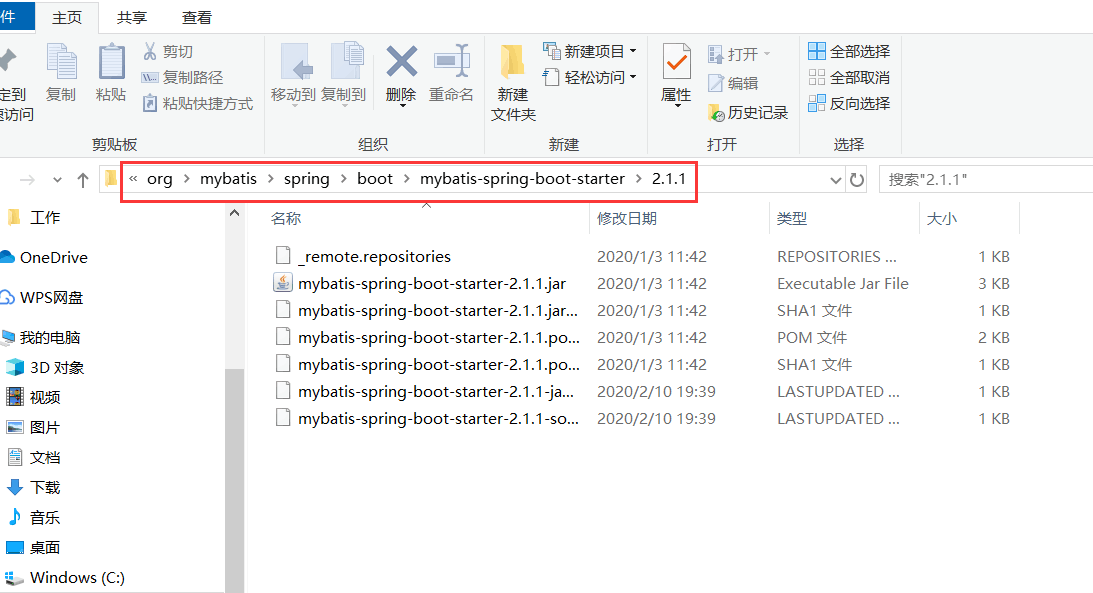Create a New folder (新建文件夹)

[513, 82]
